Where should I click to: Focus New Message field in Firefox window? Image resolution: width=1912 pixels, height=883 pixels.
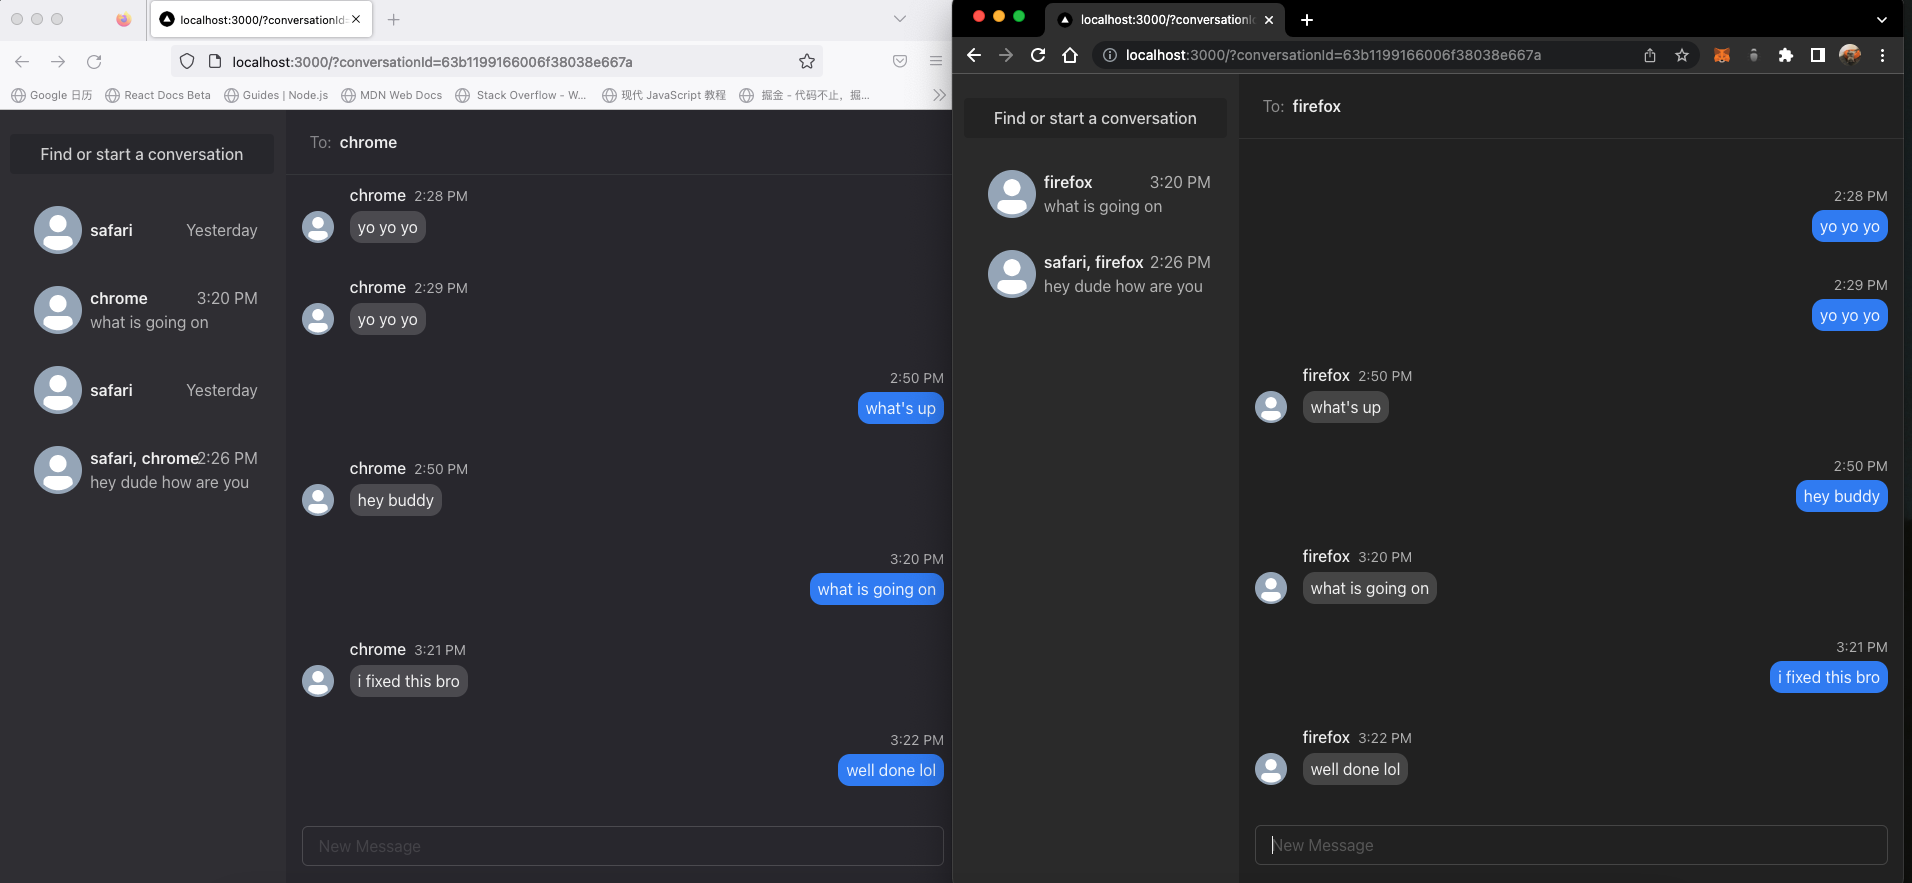click(x=623, y=846)
